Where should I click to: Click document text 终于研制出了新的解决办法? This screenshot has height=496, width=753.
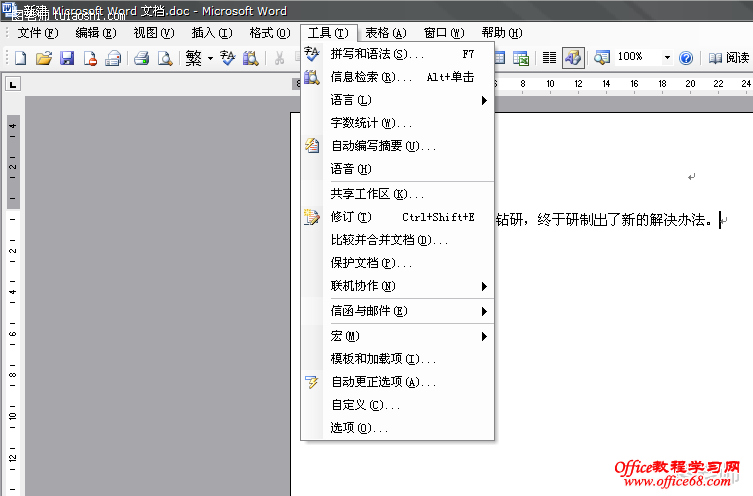point(625,220)
